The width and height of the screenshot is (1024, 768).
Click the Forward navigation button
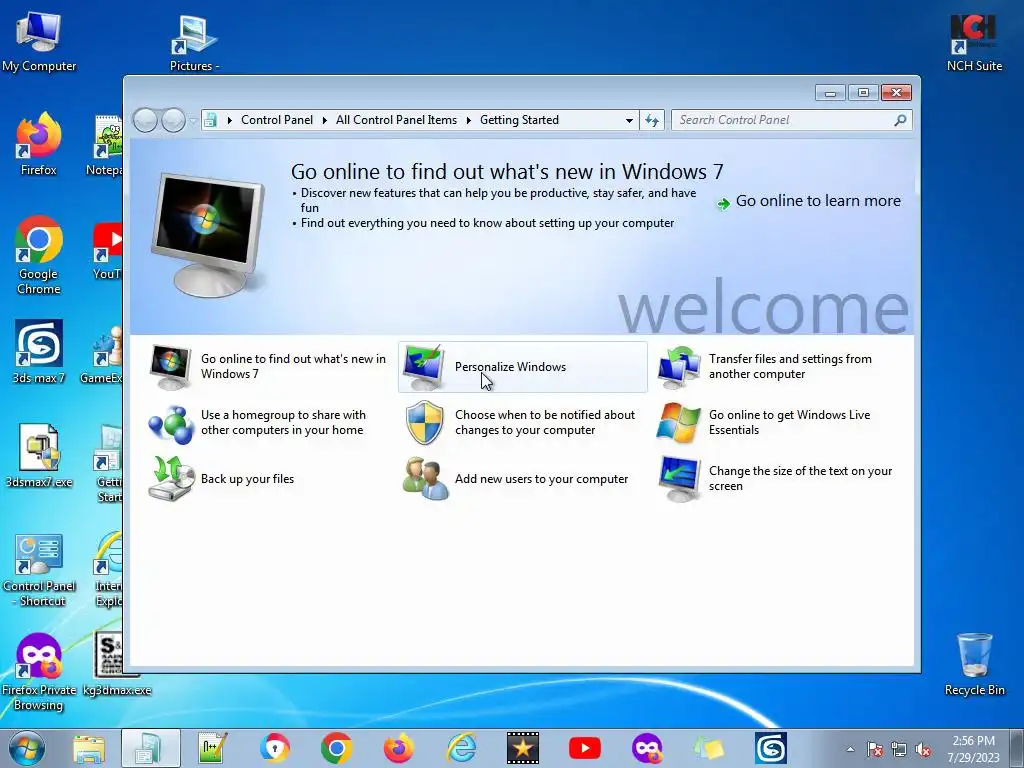173,120
